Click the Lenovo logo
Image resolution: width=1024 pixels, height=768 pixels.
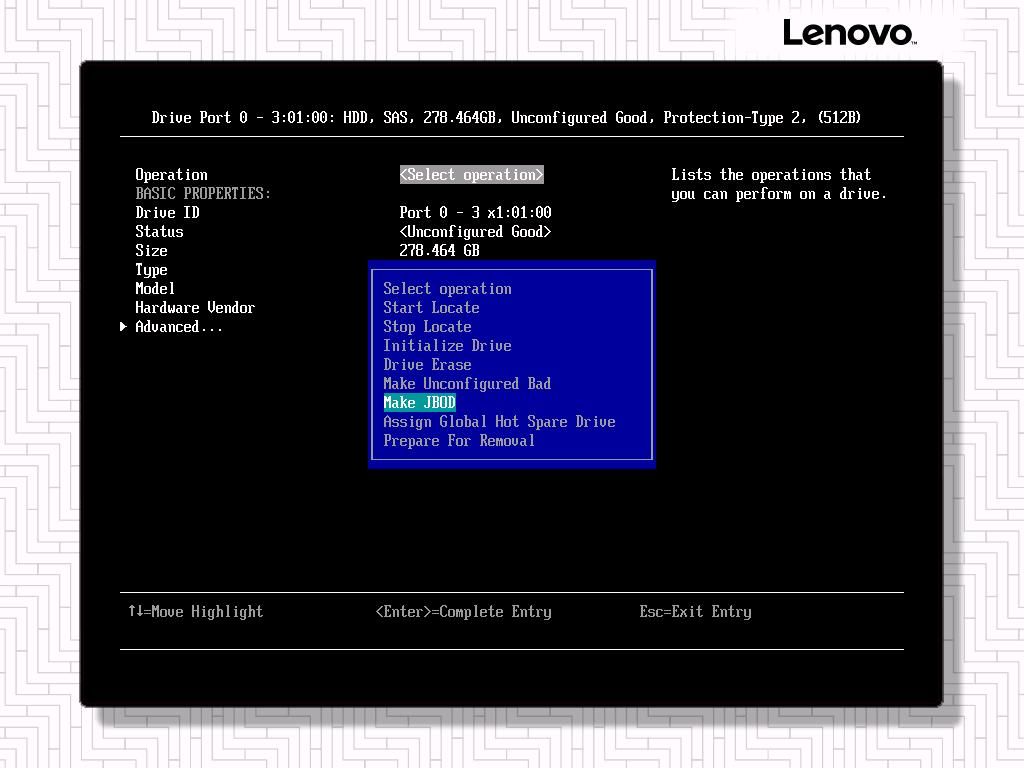(x=848, y=33)
